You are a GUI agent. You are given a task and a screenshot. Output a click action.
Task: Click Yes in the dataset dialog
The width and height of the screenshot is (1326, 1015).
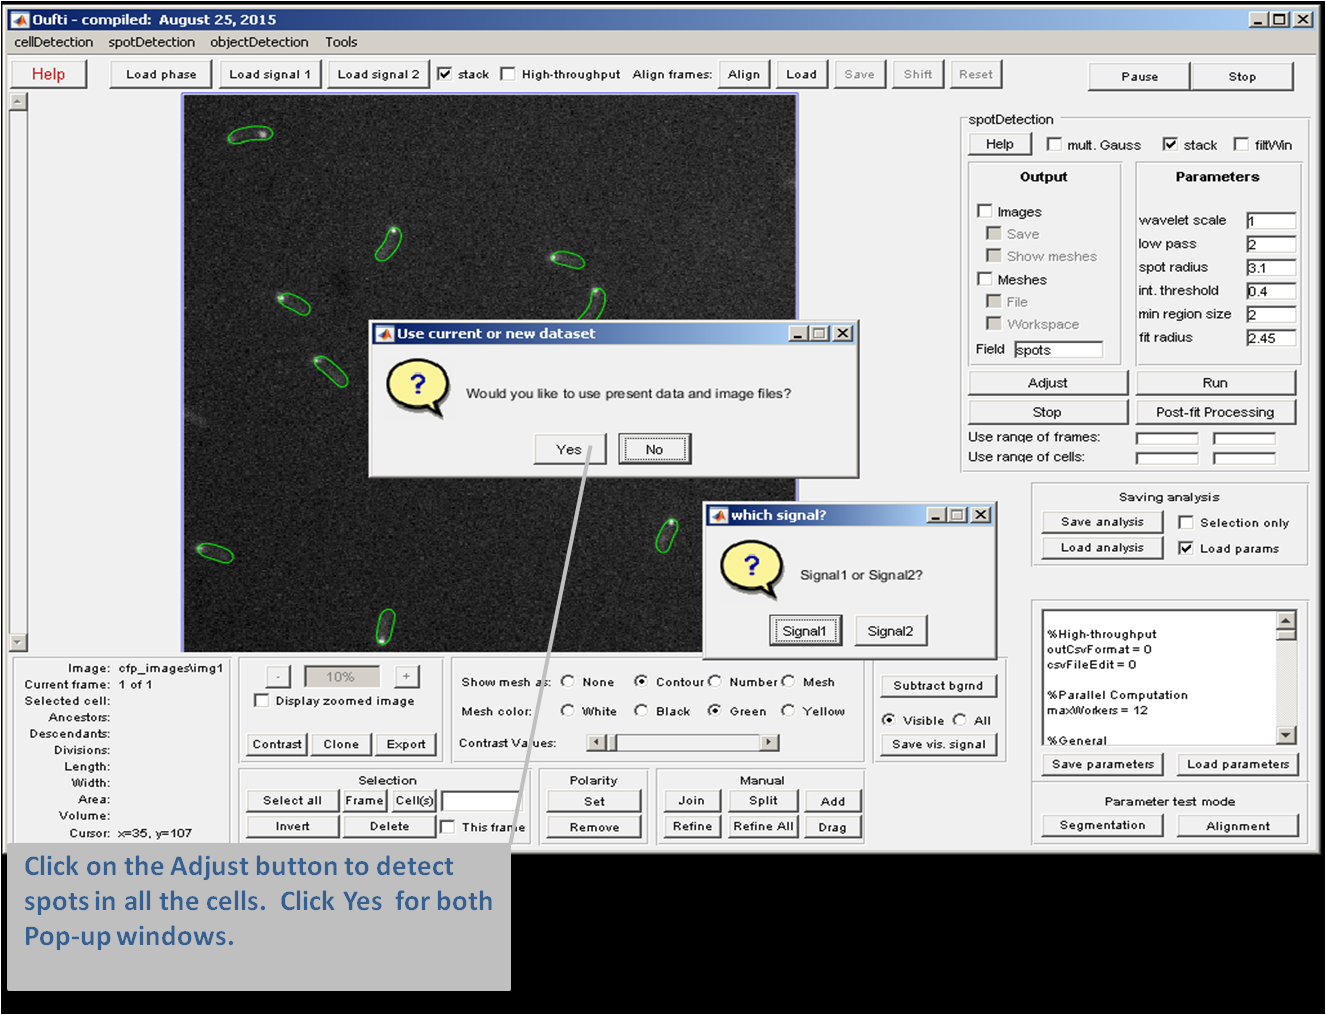point(569,449)
